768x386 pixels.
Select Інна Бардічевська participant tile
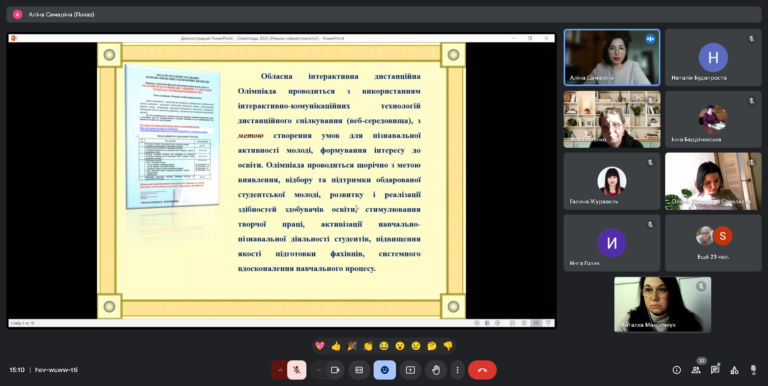tap(713, 119)
